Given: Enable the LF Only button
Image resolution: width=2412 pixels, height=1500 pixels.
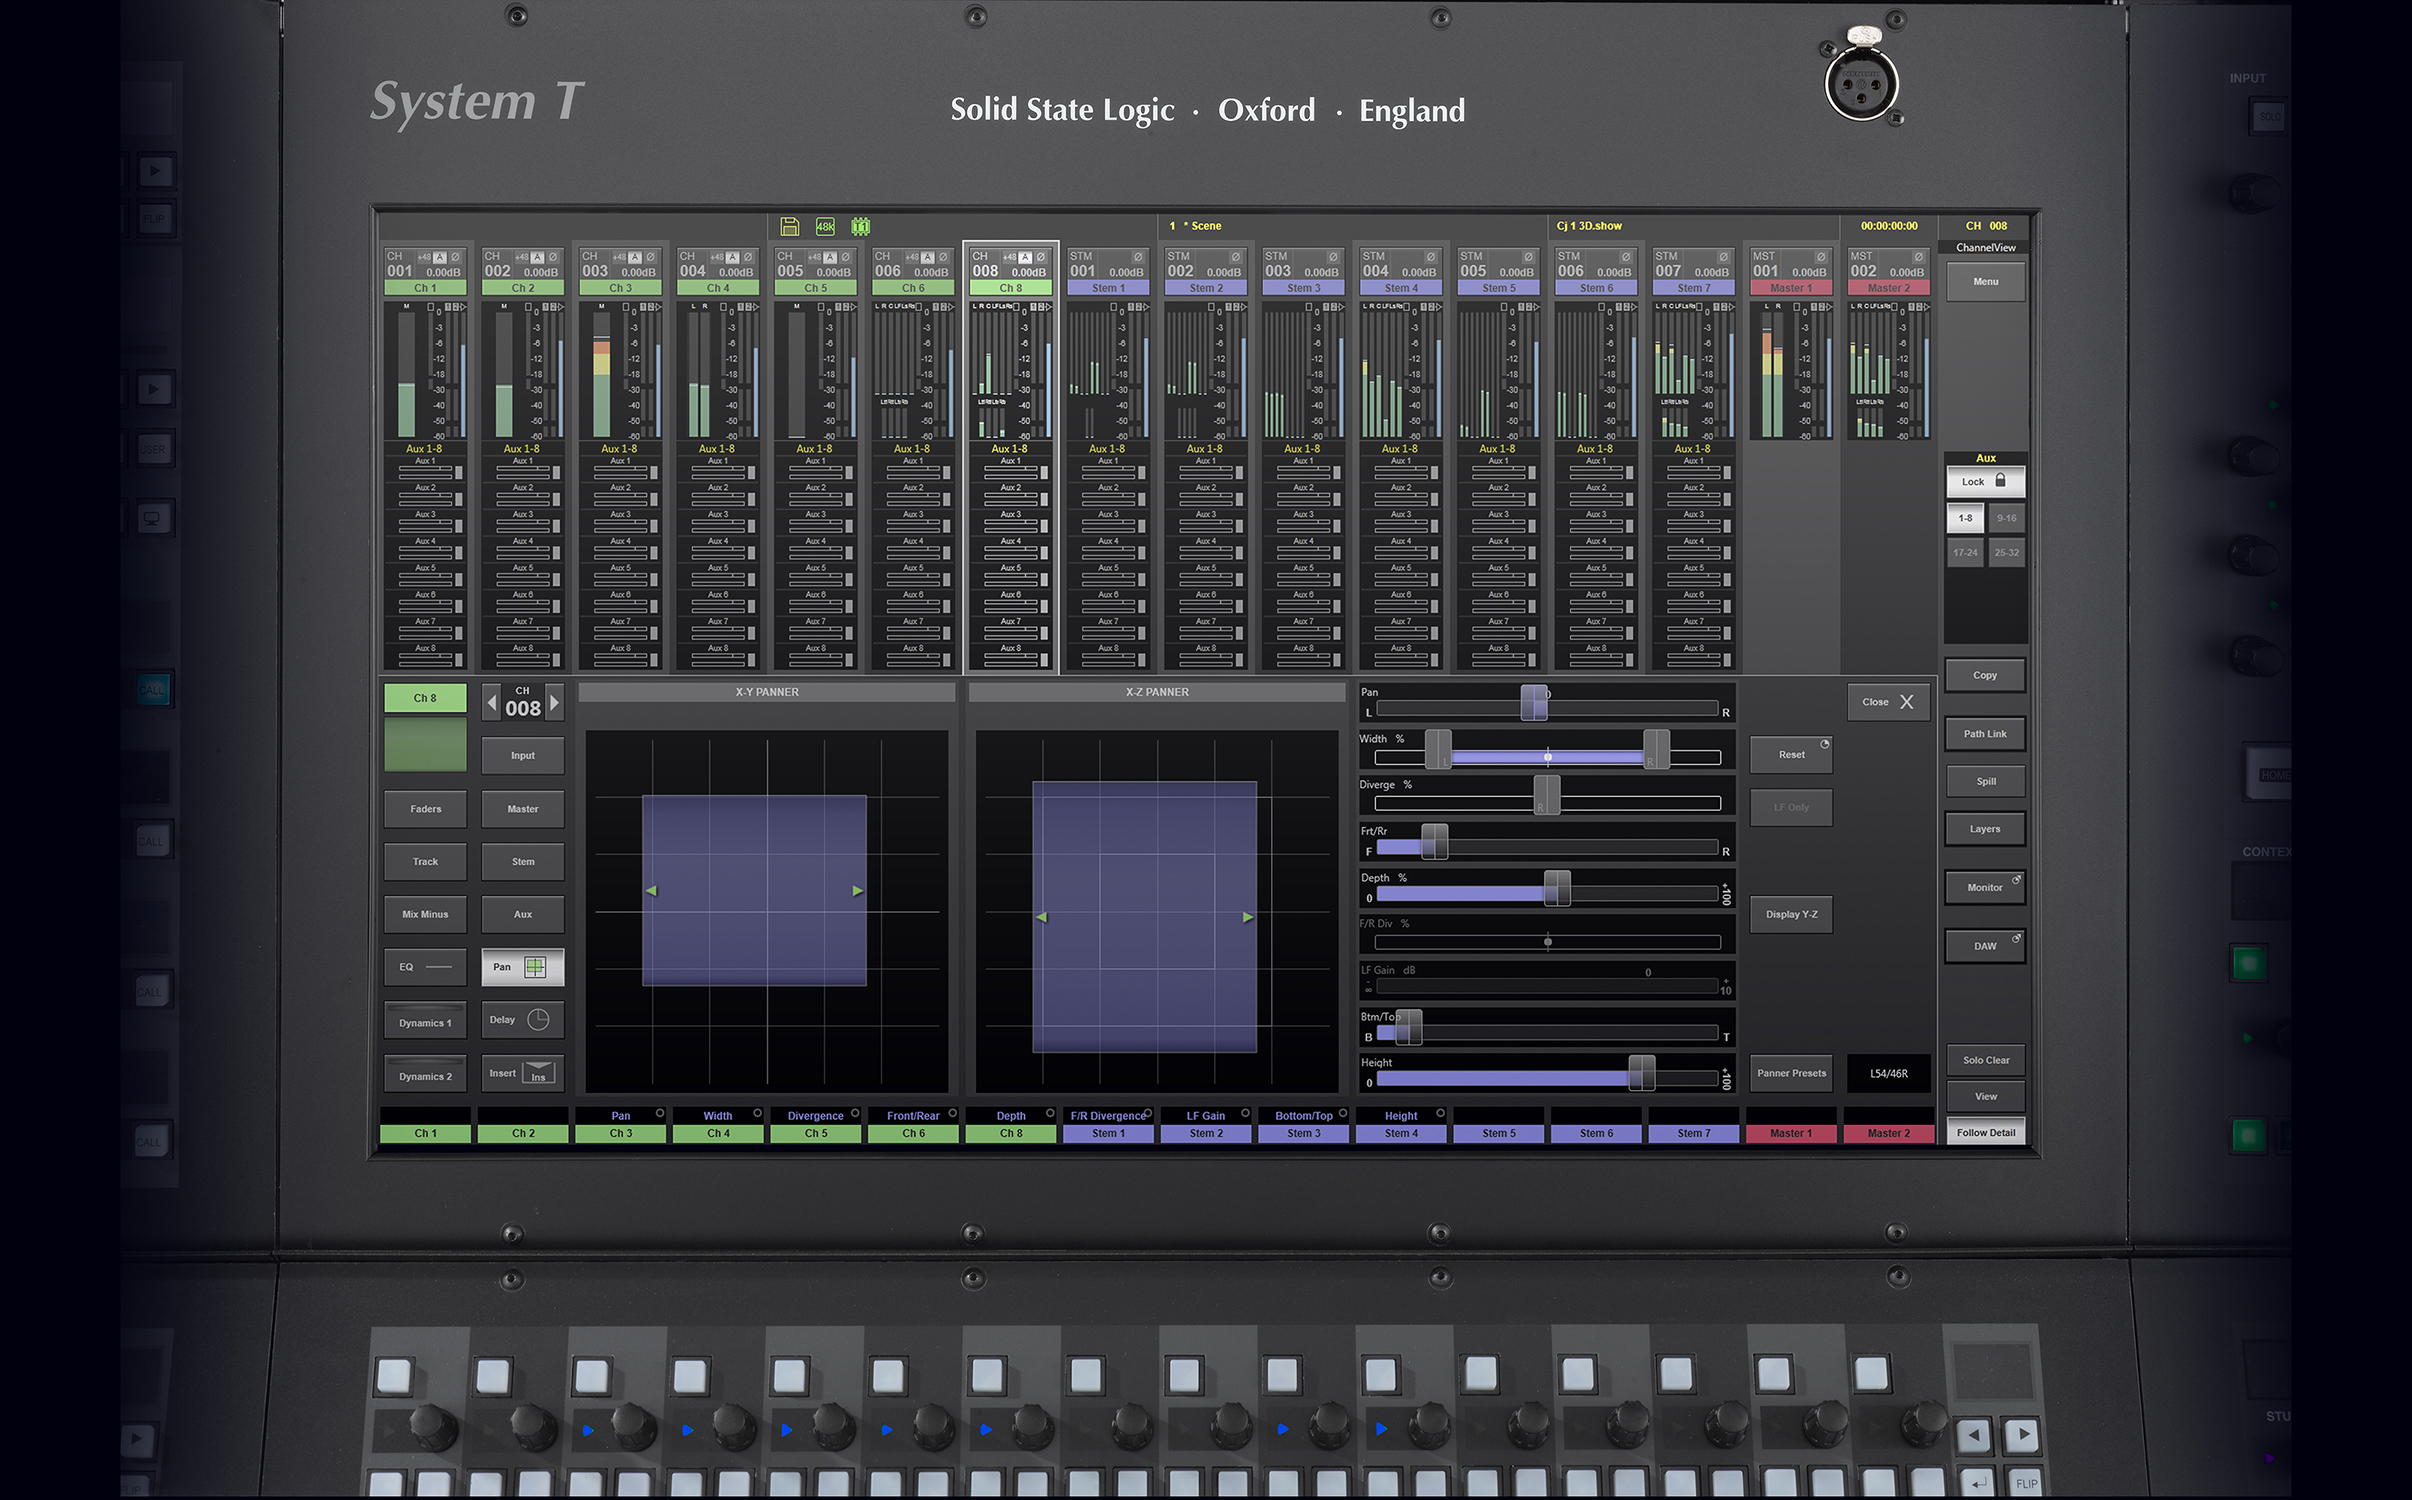Looking at the screenshot, I should coord(1791,807).
